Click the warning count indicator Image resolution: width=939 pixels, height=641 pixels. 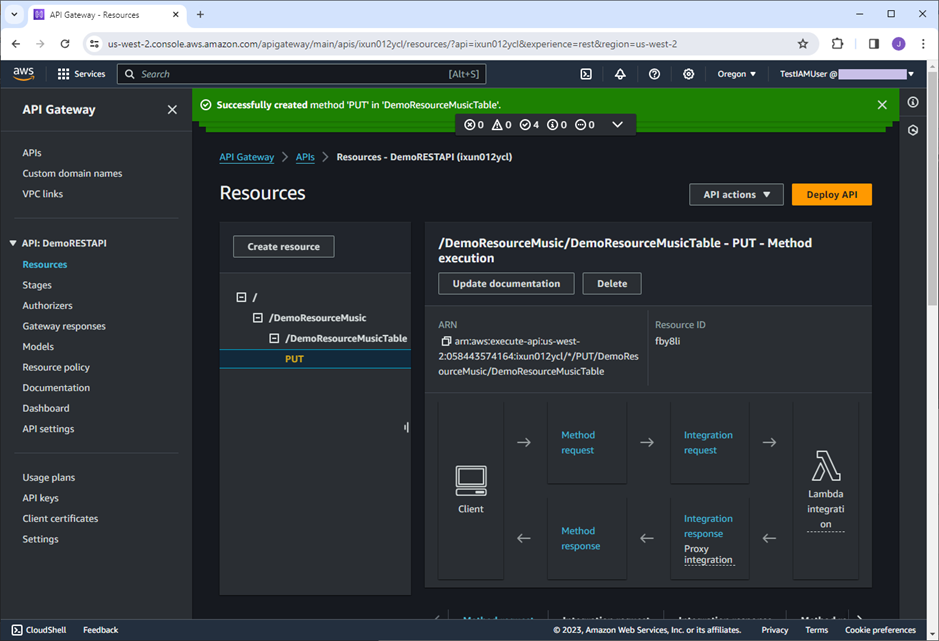point(501,125)
